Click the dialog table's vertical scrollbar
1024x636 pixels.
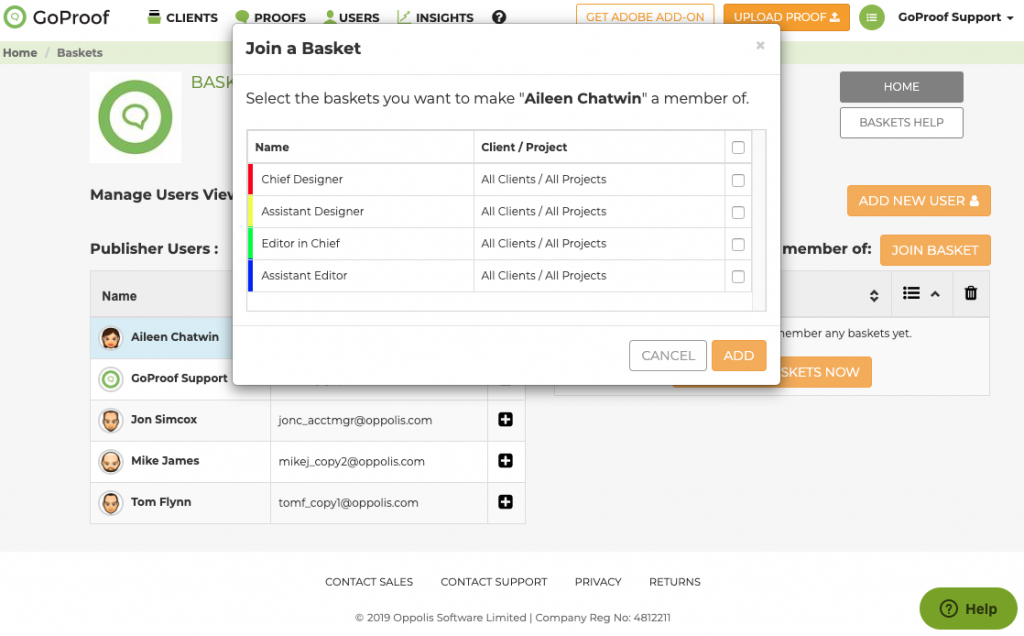coord(759,220)
